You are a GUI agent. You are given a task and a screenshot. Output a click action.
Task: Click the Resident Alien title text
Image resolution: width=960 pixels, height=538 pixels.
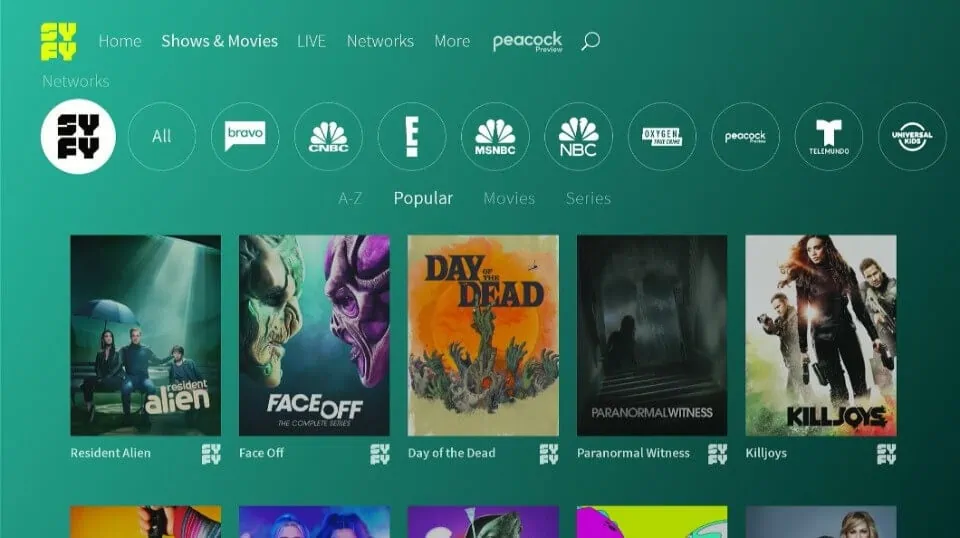tap(110, 453)
